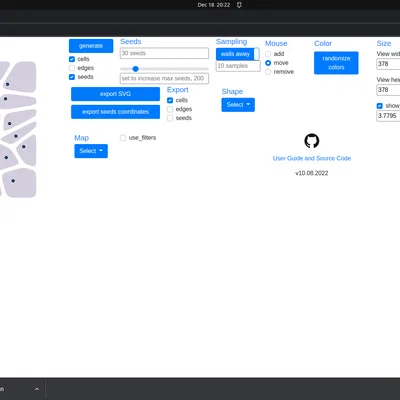Select the remove mouse mode radio

(x=268, y=72)
